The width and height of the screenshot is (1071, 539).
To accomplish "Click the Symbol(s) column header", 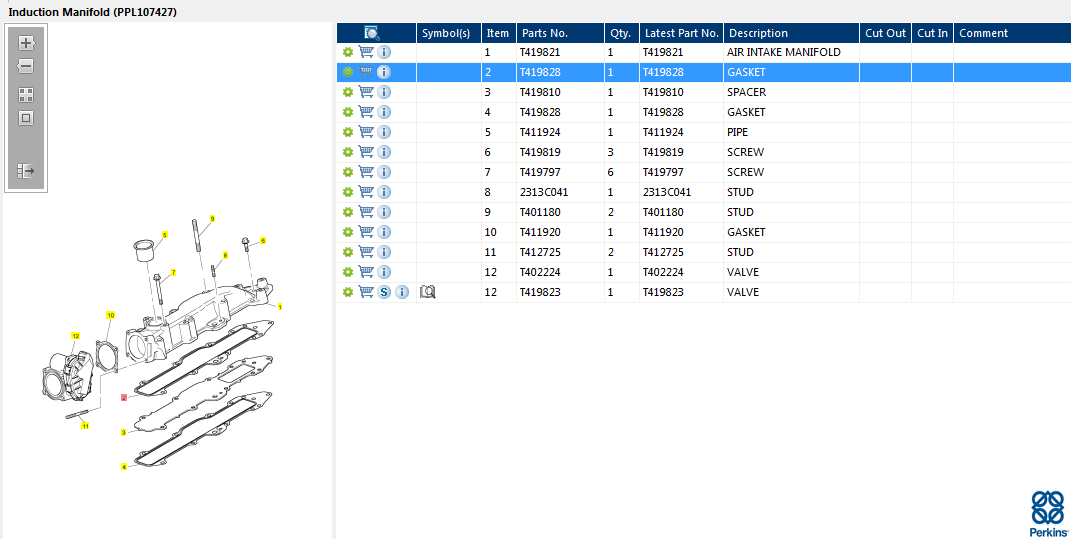I will click(449, 33).
